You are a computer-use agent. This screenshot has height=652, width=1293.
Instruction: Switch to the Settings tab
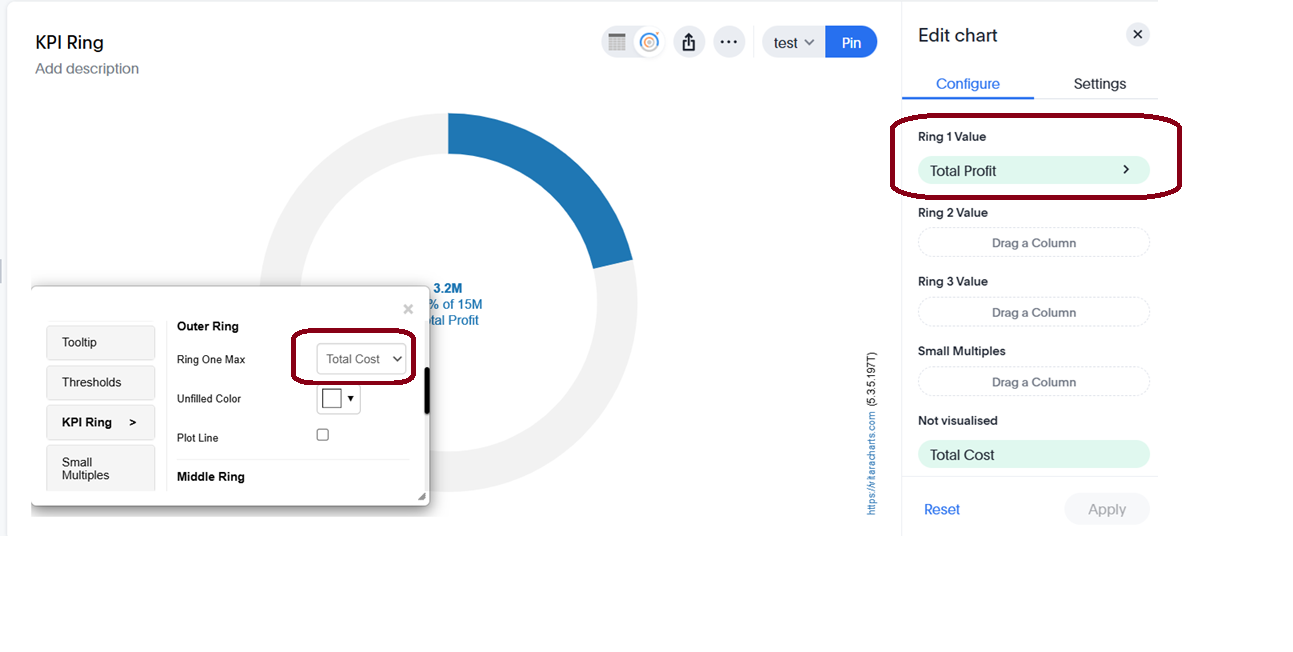coord(1099,84)
